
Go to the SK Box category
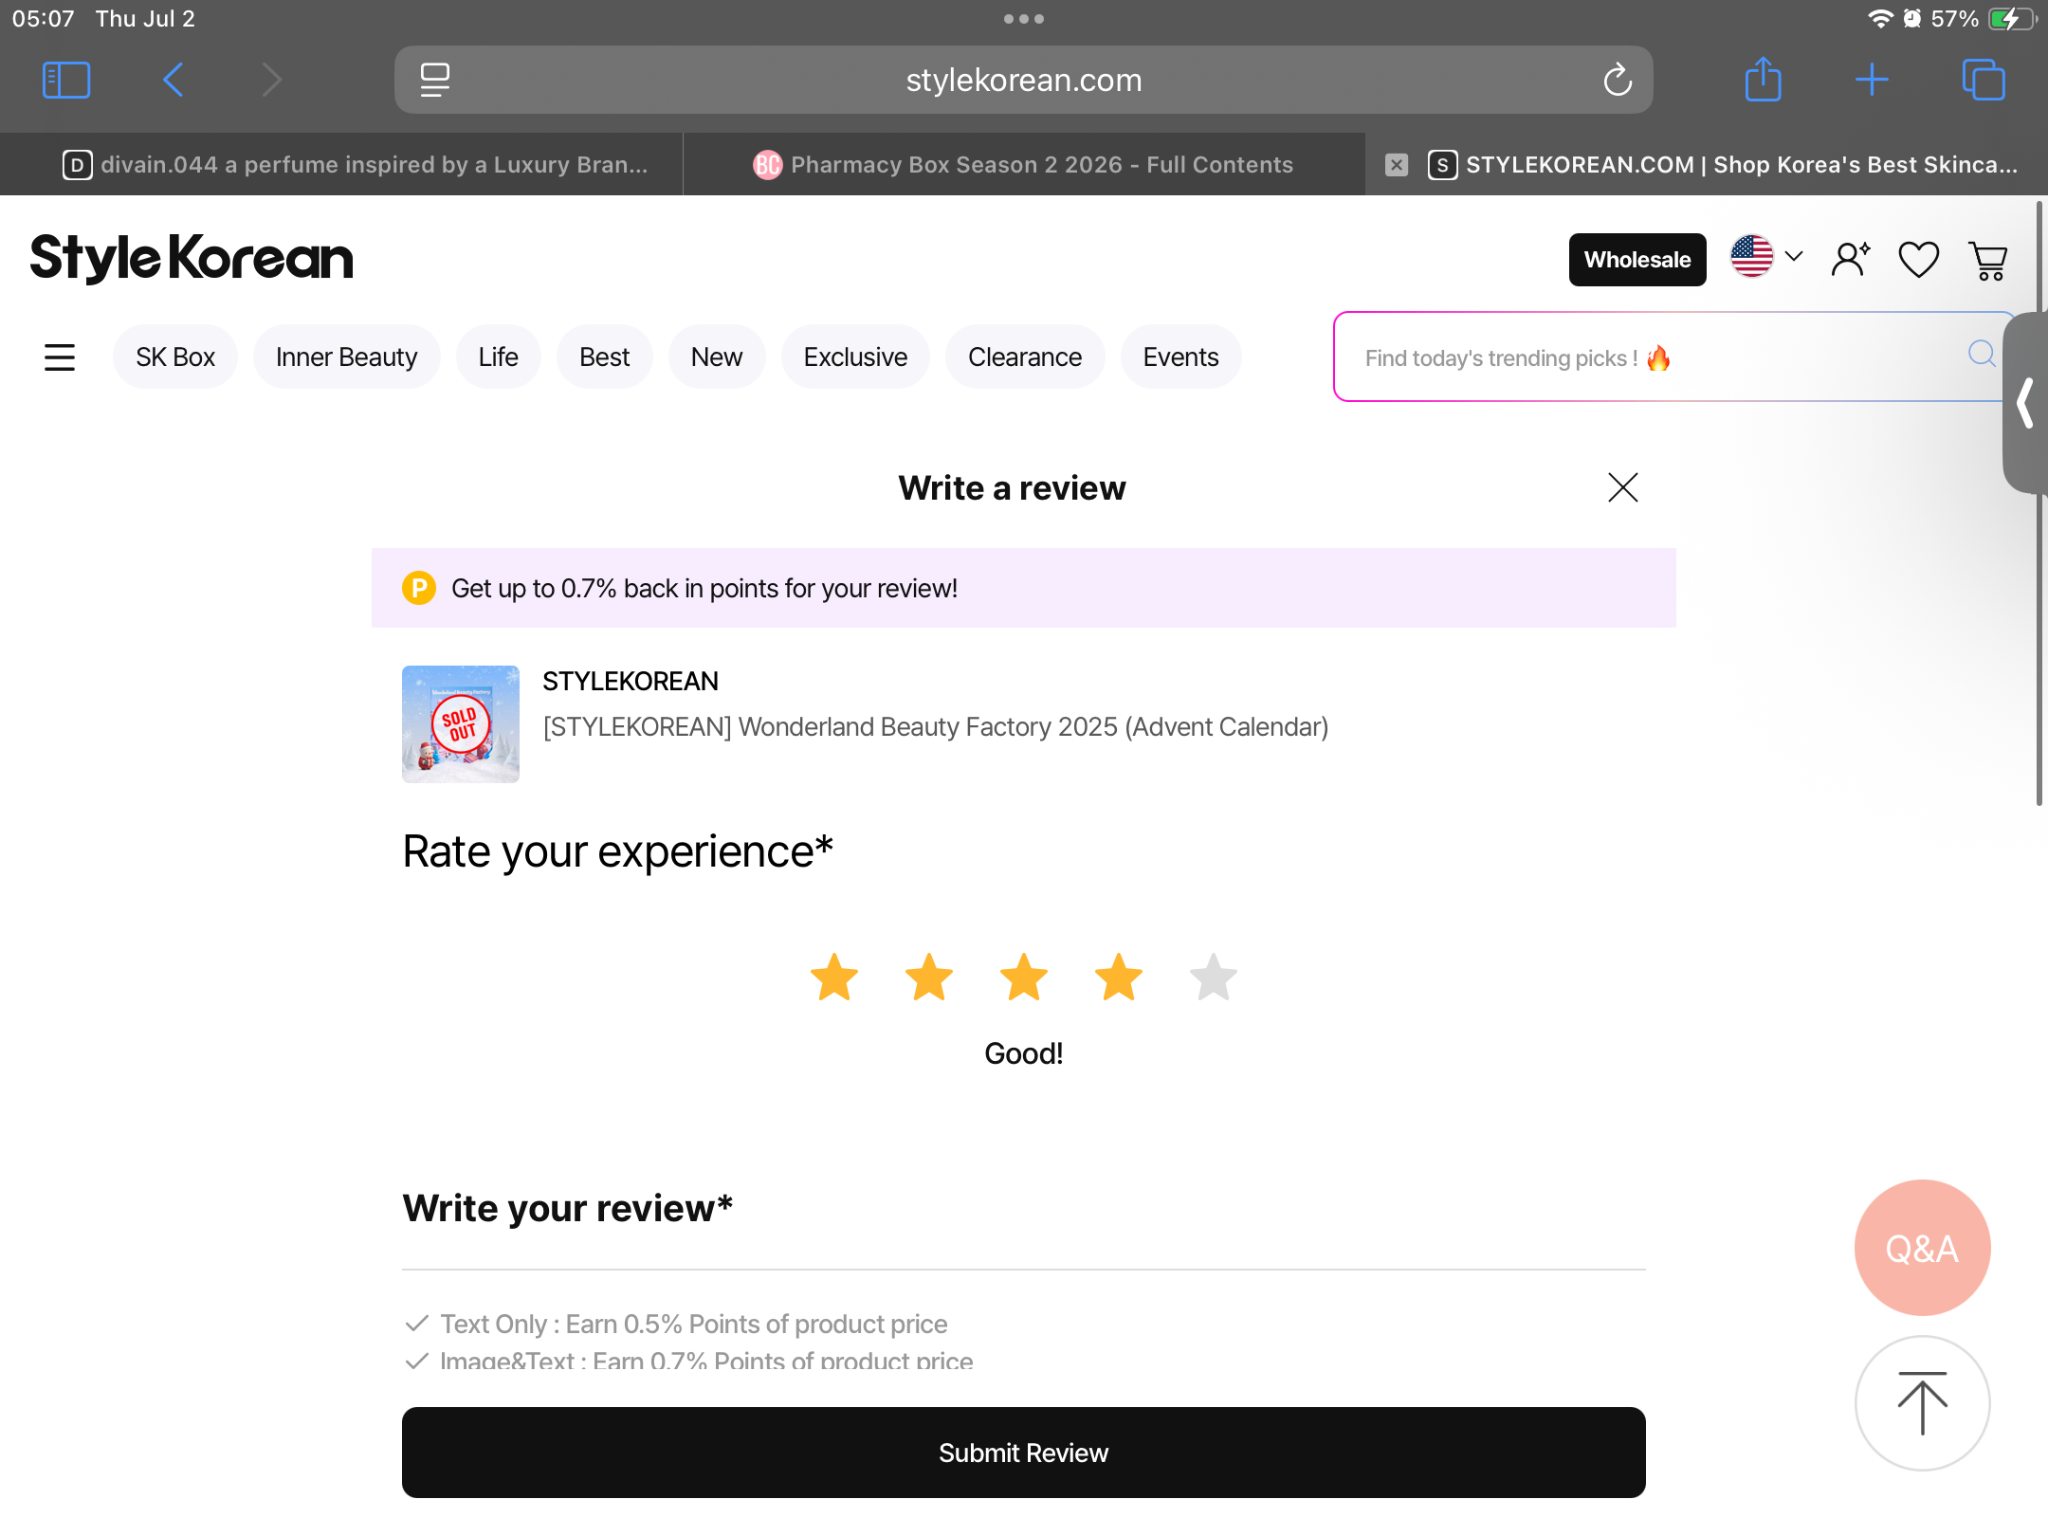point(175,357)
